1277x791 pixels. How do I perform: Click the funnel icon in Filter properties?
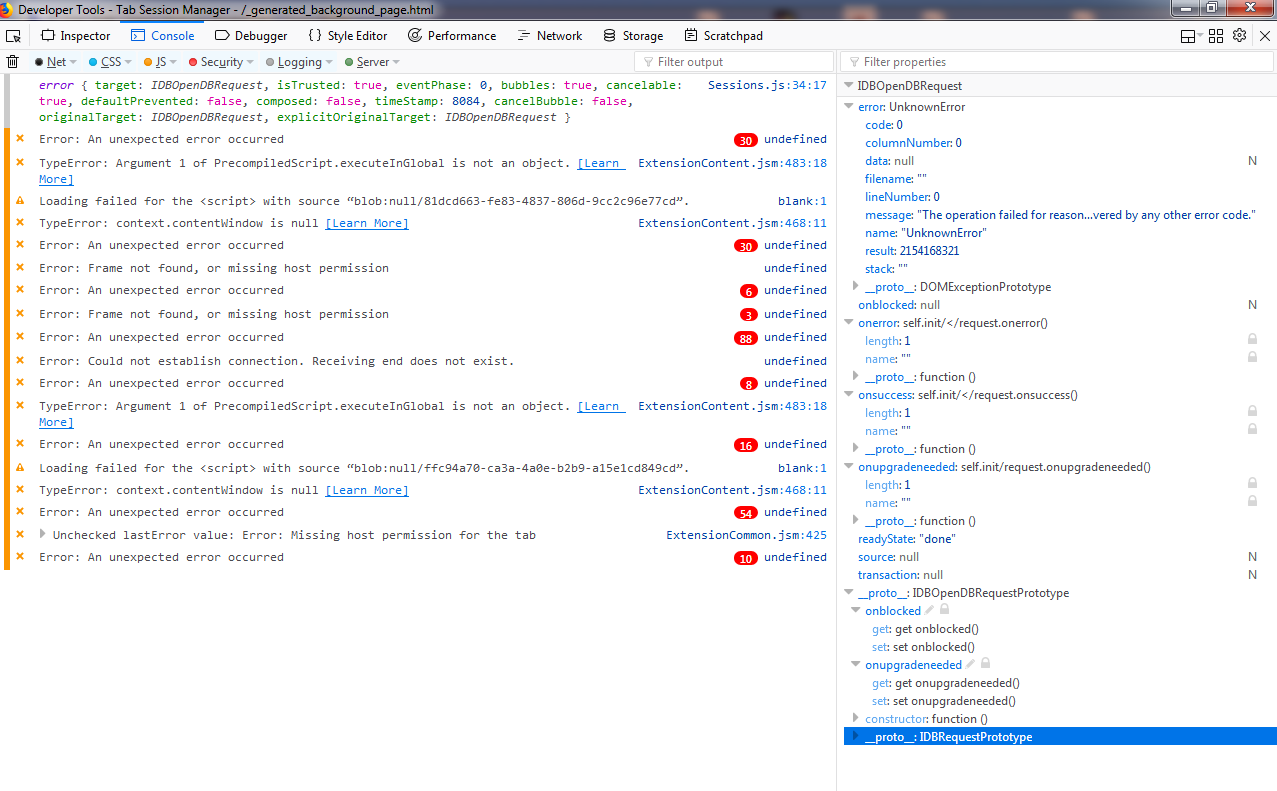[x=853, y=62]
